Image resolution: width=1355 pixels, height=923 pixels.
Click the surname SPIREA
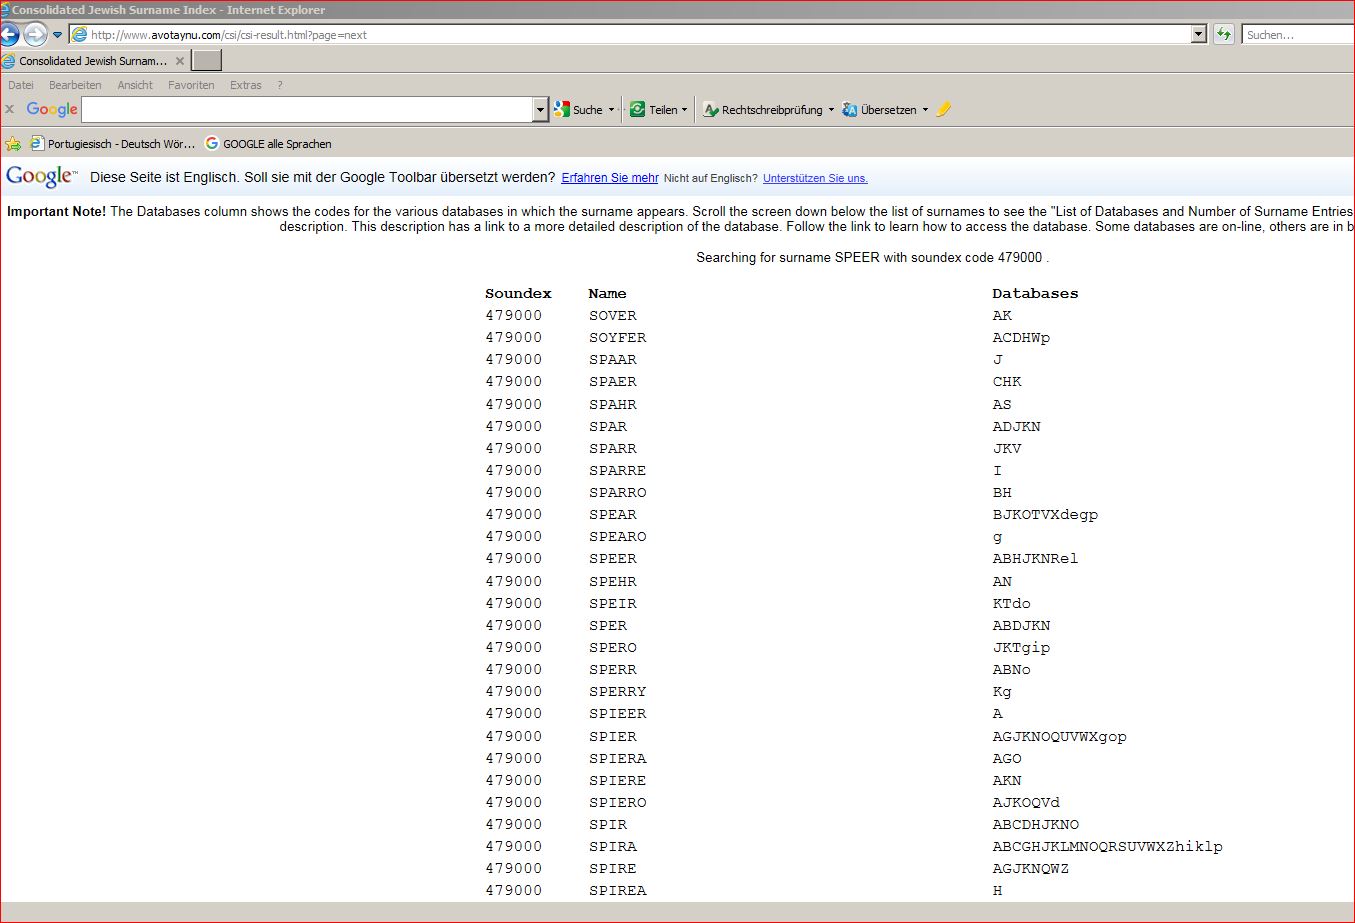tap(618, 890)
